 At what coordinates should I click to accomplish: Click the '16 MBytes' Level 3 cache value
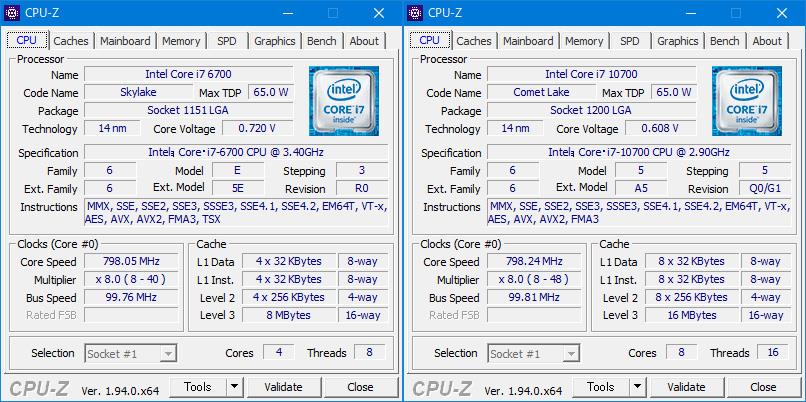click(692, 315)
